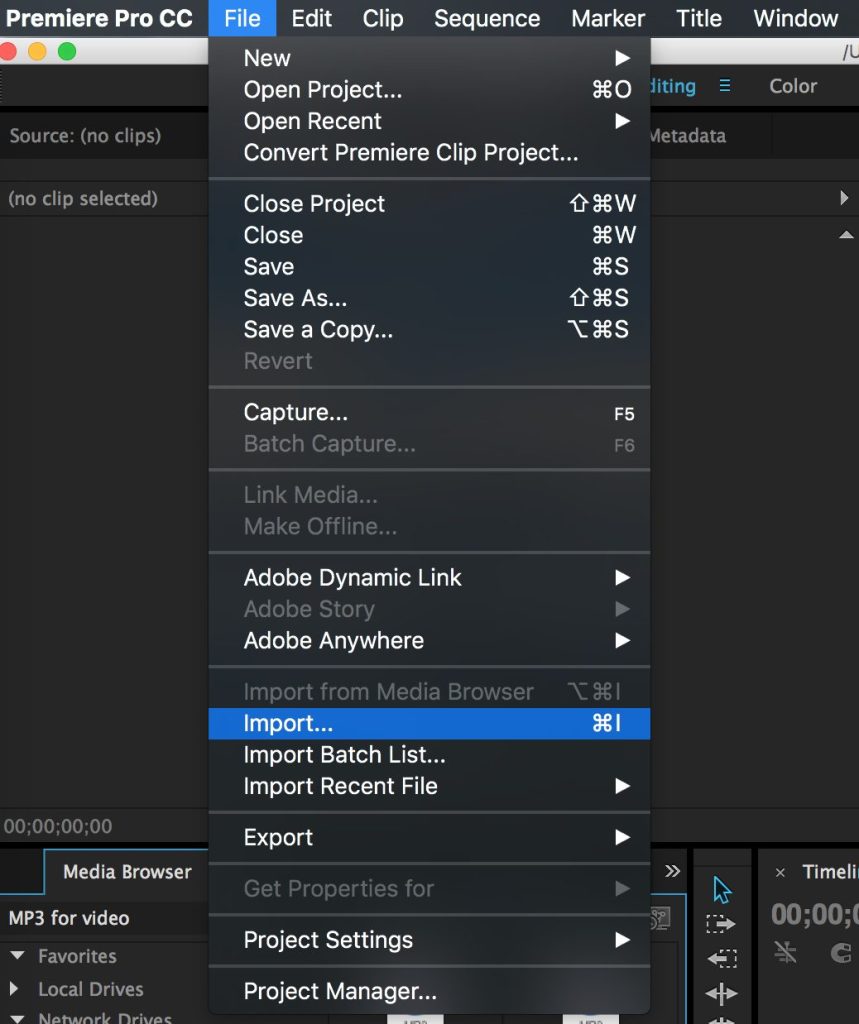Open the Window menu in menu bar
The height and width of the screenshot is (1024, 859).
(795, 18)
